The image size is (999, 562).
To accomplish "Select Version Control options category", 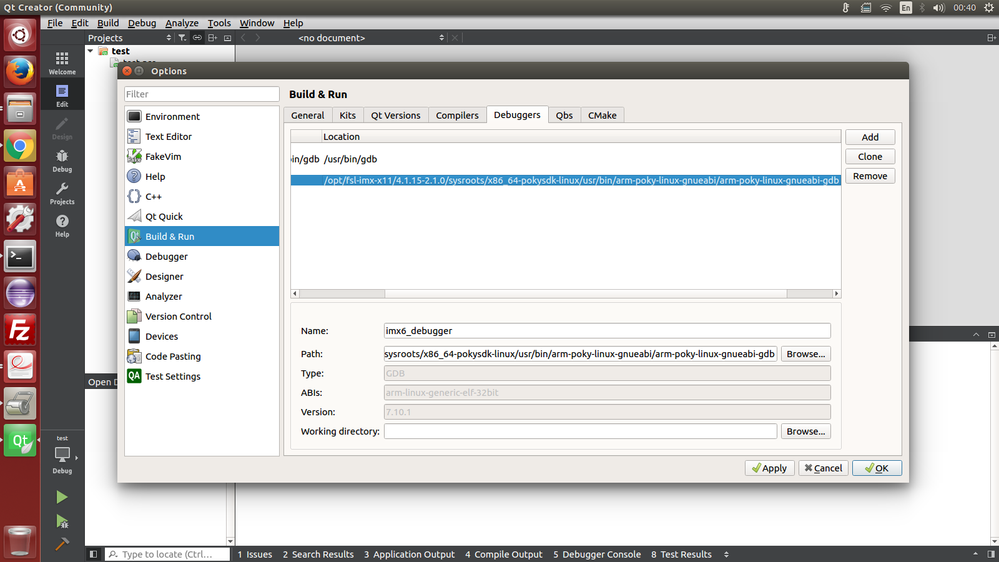I will coord(202,316).
